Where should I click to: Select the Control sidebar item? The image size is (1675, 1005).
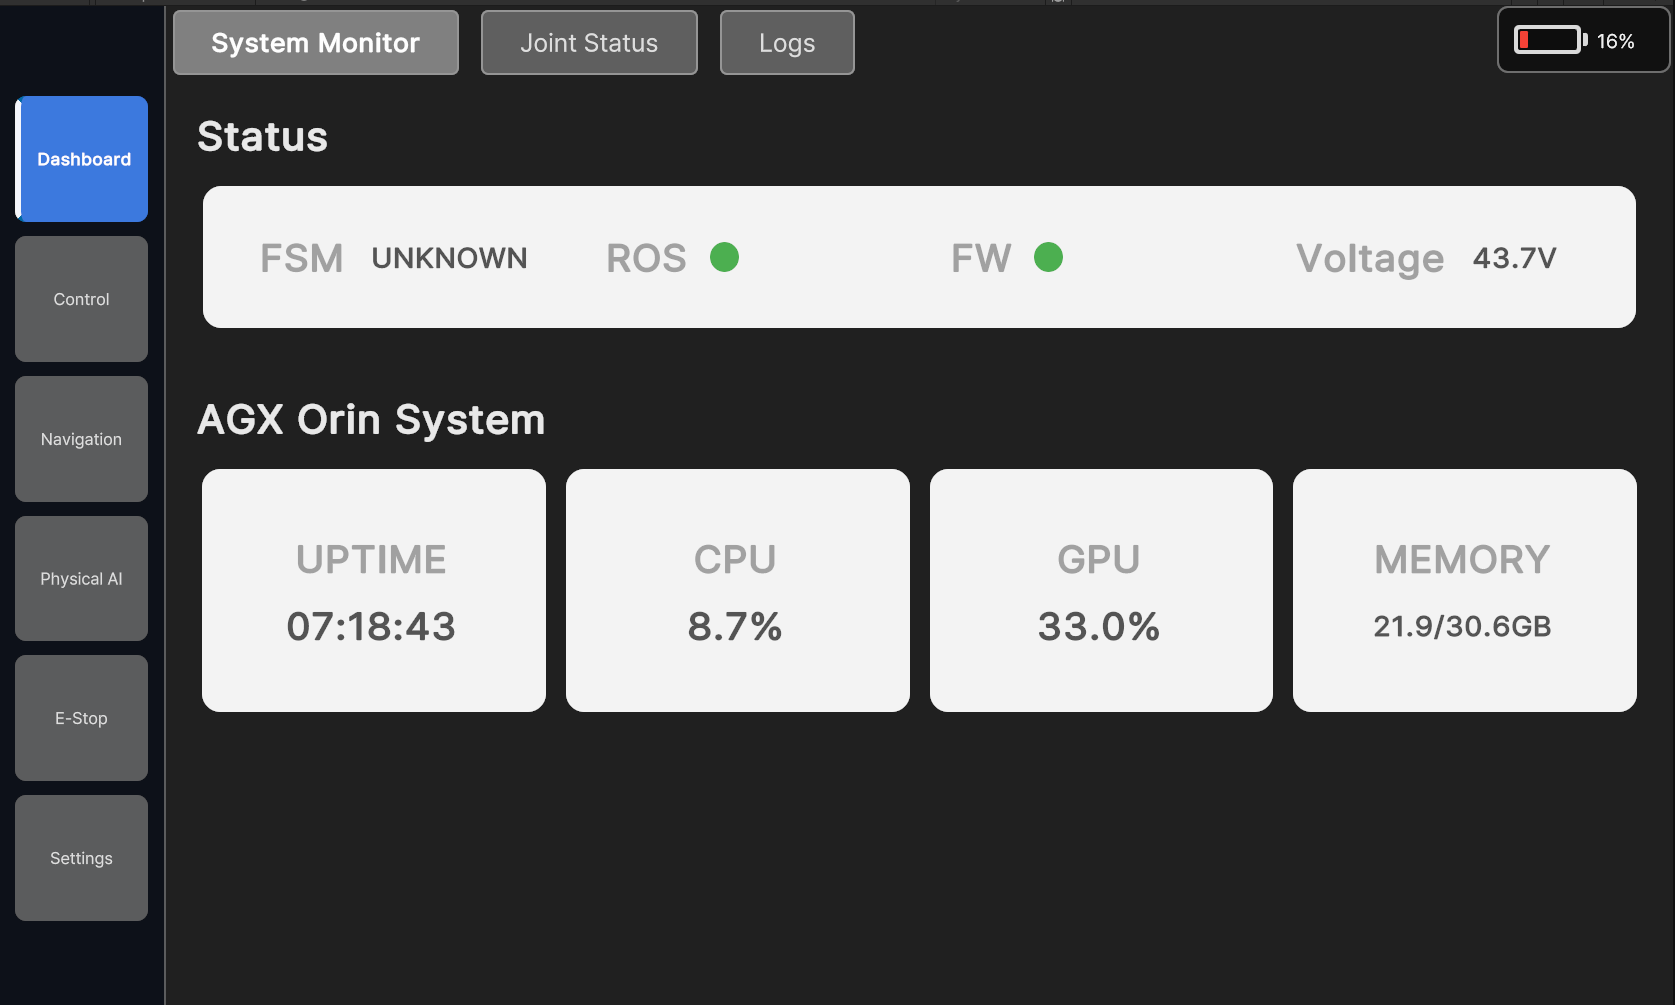pos(81,298)
